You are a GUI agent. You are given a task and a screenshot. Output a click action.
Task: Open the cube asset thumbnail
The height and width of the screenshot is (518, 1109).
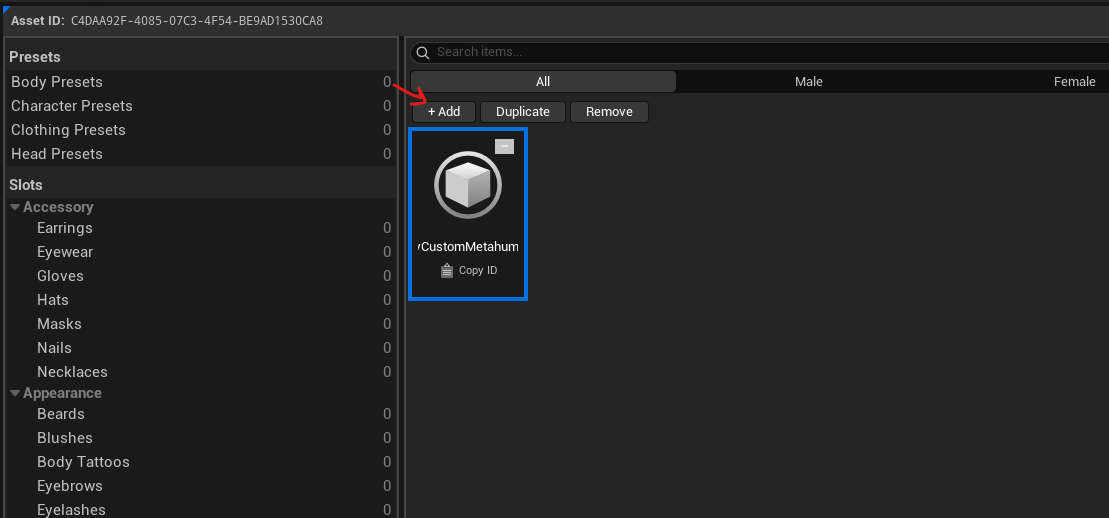[468, 185]
